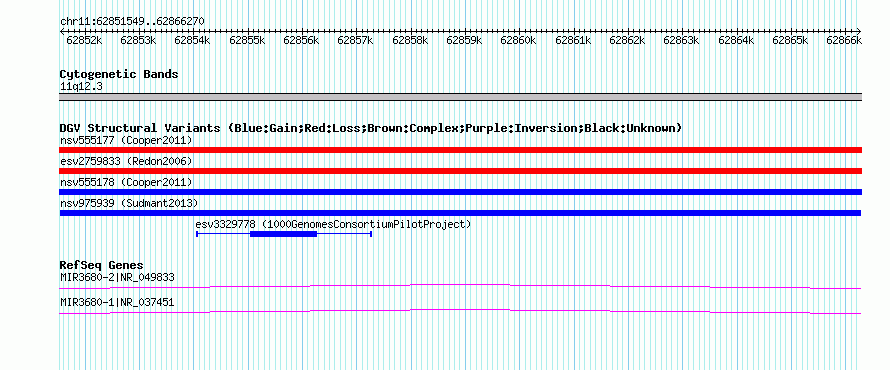Click the 62857k ruler tick label
This screenshot has width=890, height=370.
[355, 40]
